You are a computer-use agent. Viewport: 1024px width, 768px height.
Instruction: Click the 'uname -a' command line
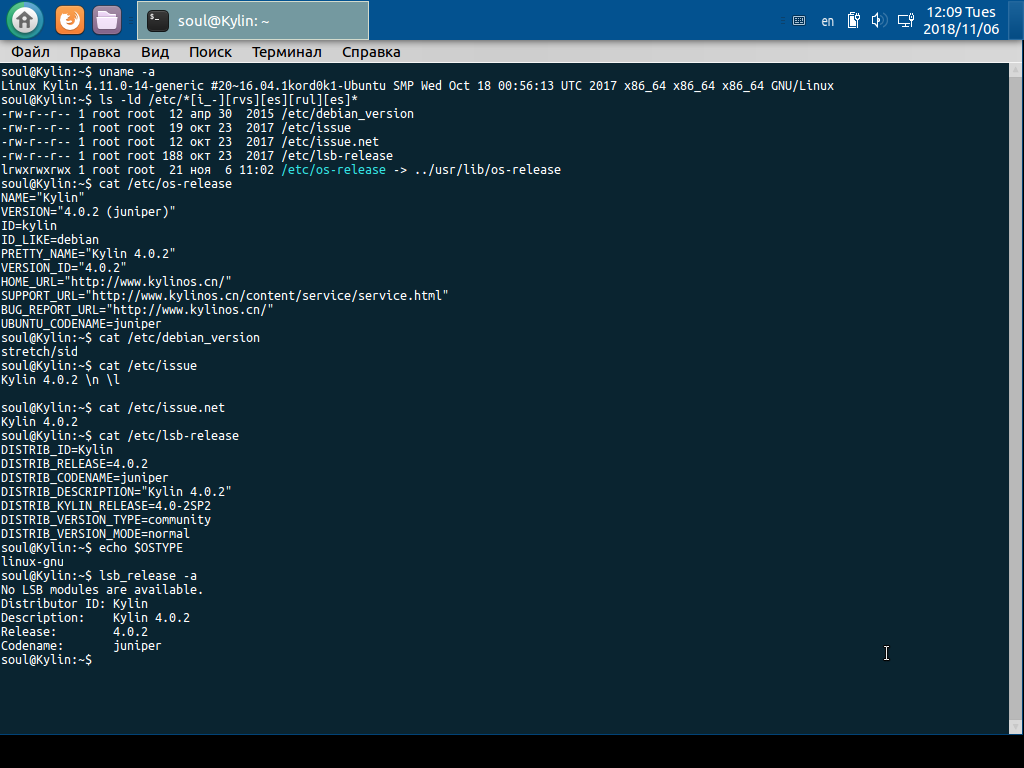coord(78,72)
